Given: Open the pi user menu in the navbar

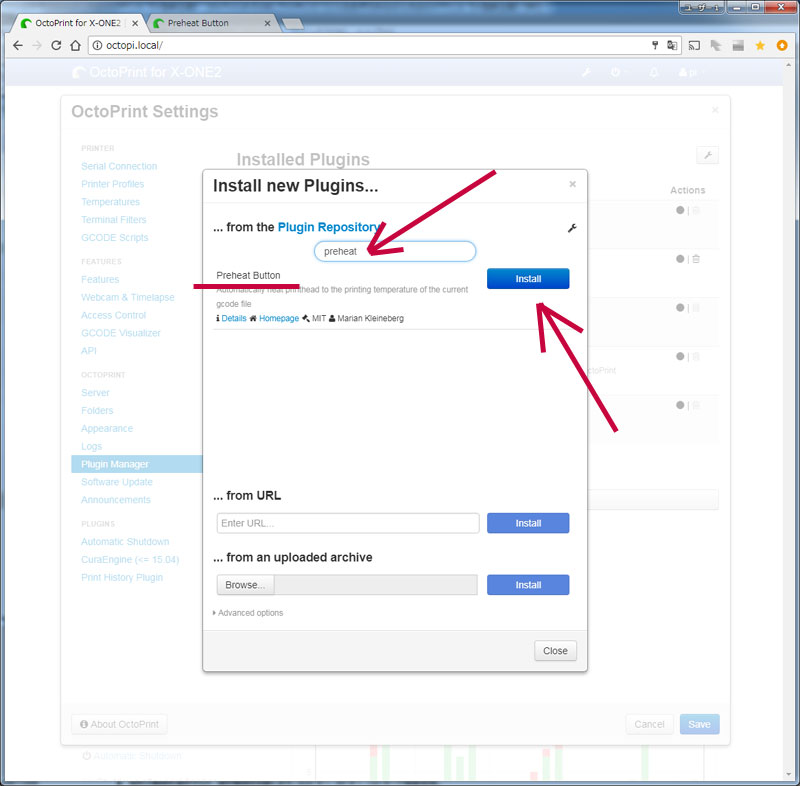Looking at the screenshot, I should pyautogui.click(x=690, y=72).
